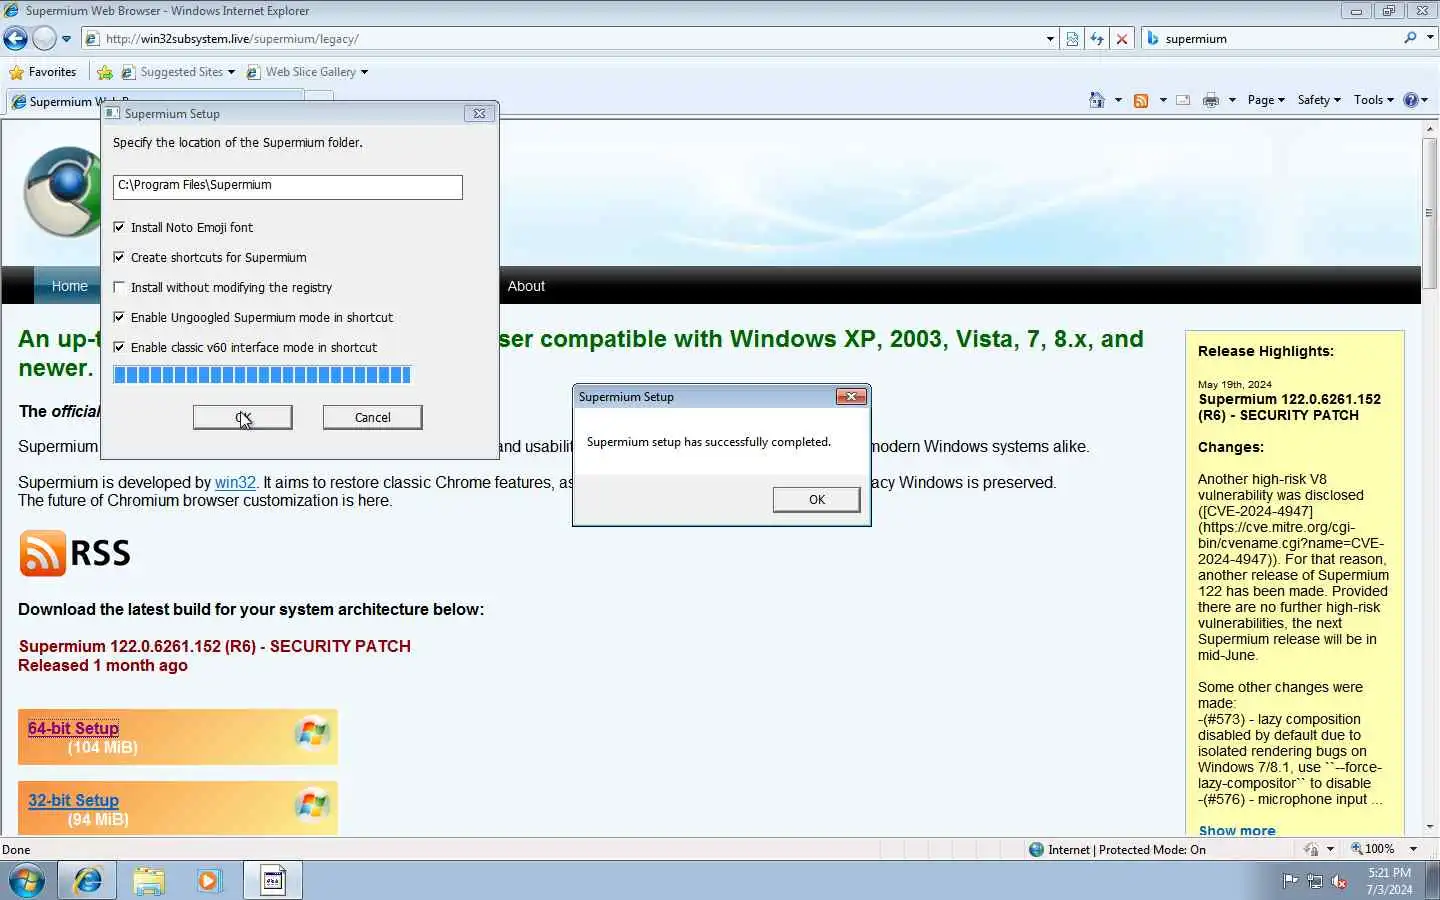Expand the Home button dropdown arrow

point(1118,100)
